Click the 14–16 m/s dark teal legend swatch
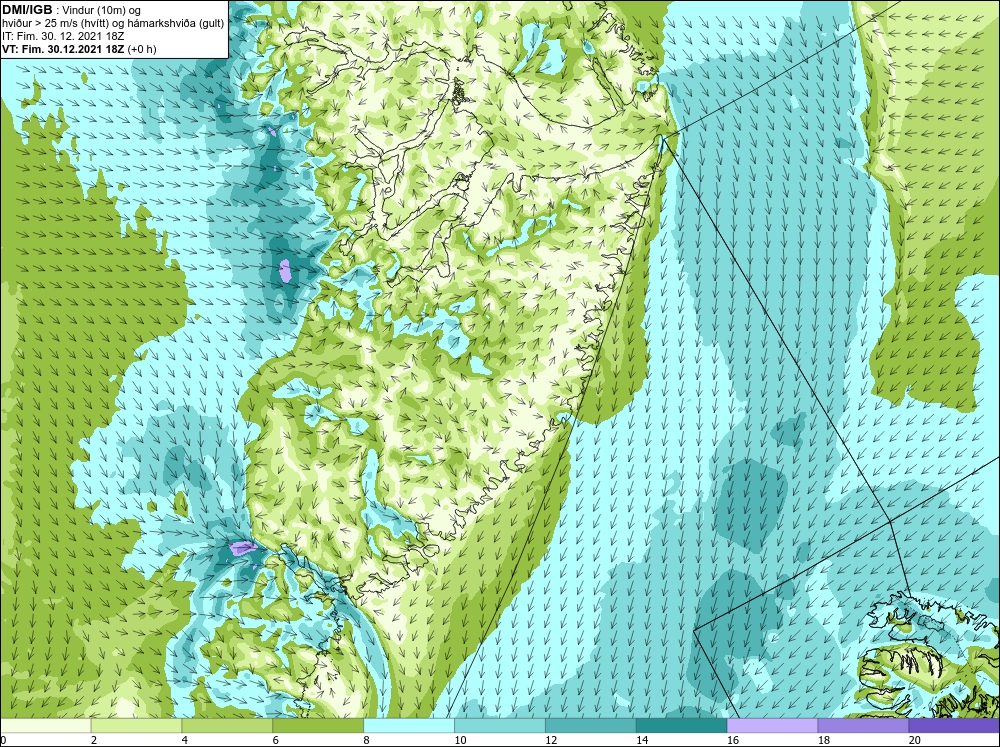1000x747 pixels. 682,726
